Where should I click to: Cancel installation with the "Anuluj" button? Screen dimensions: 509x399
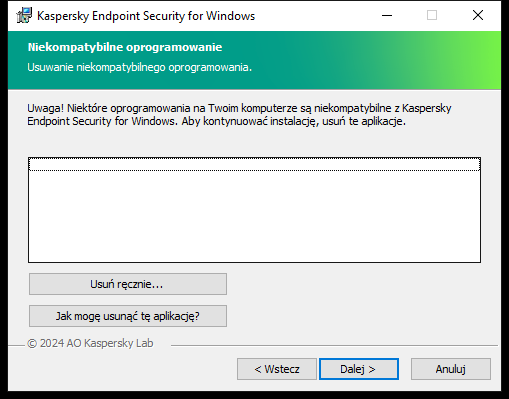(x=451, y=369)
